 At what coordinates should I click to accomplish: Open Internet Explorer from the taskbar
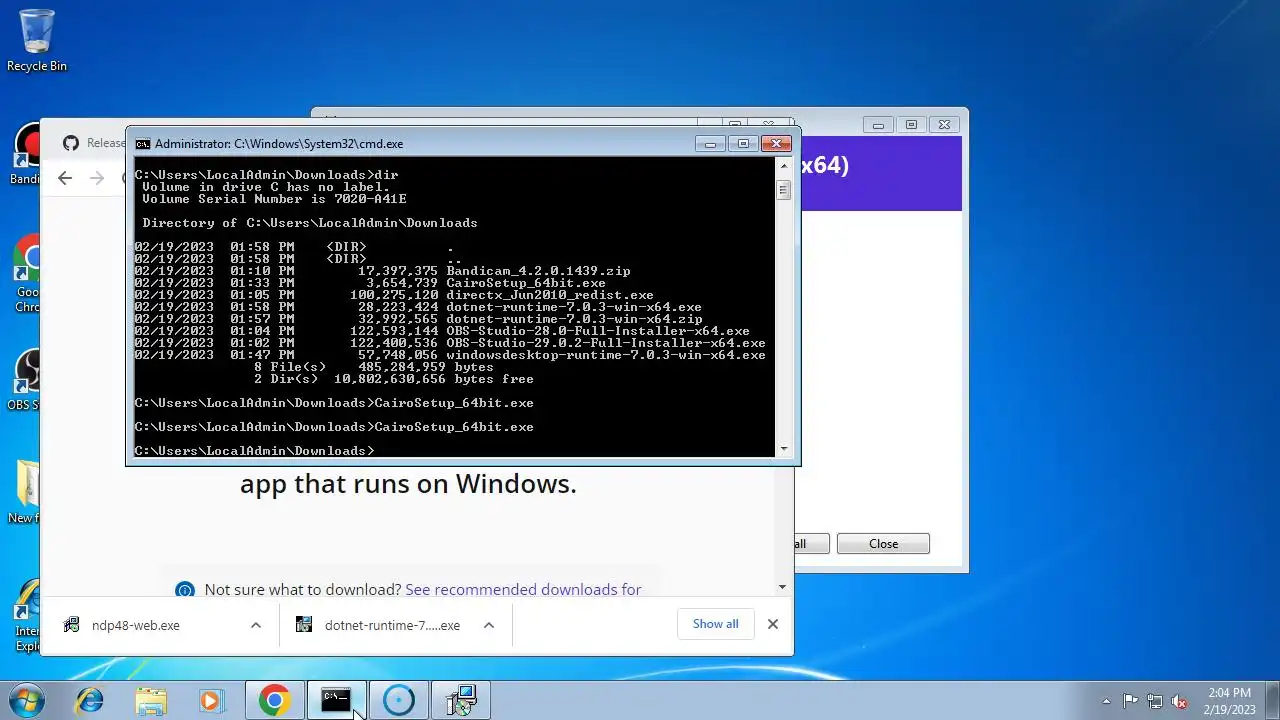(90, 700)
